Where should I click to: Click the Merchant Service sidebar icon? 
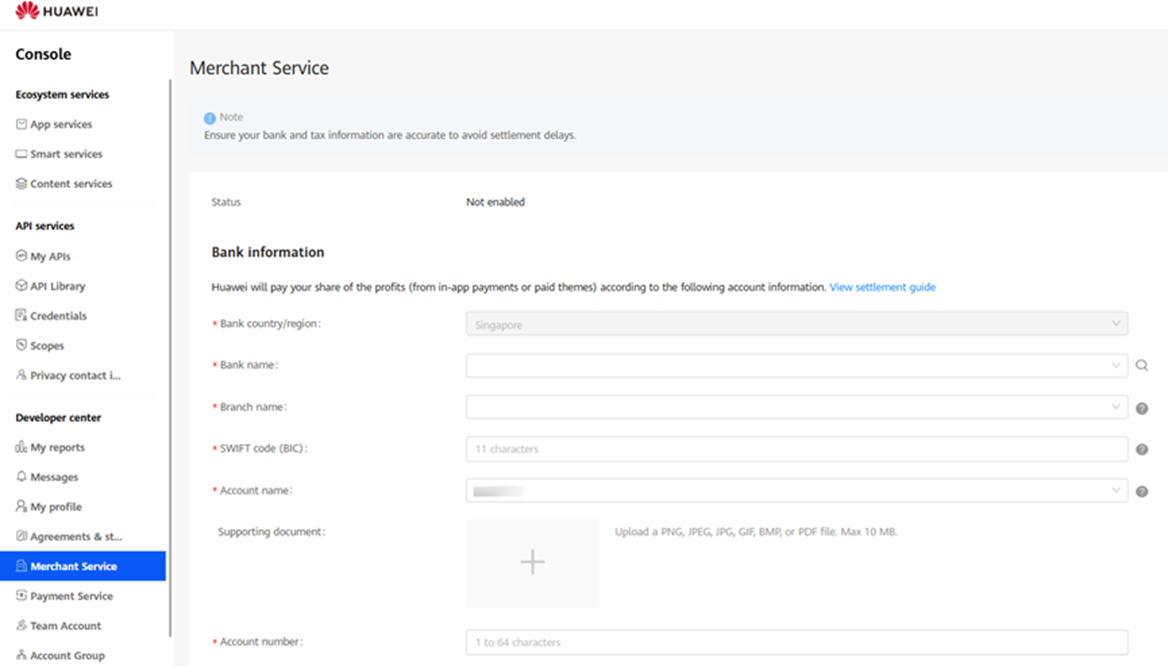[x=21, y=566]
